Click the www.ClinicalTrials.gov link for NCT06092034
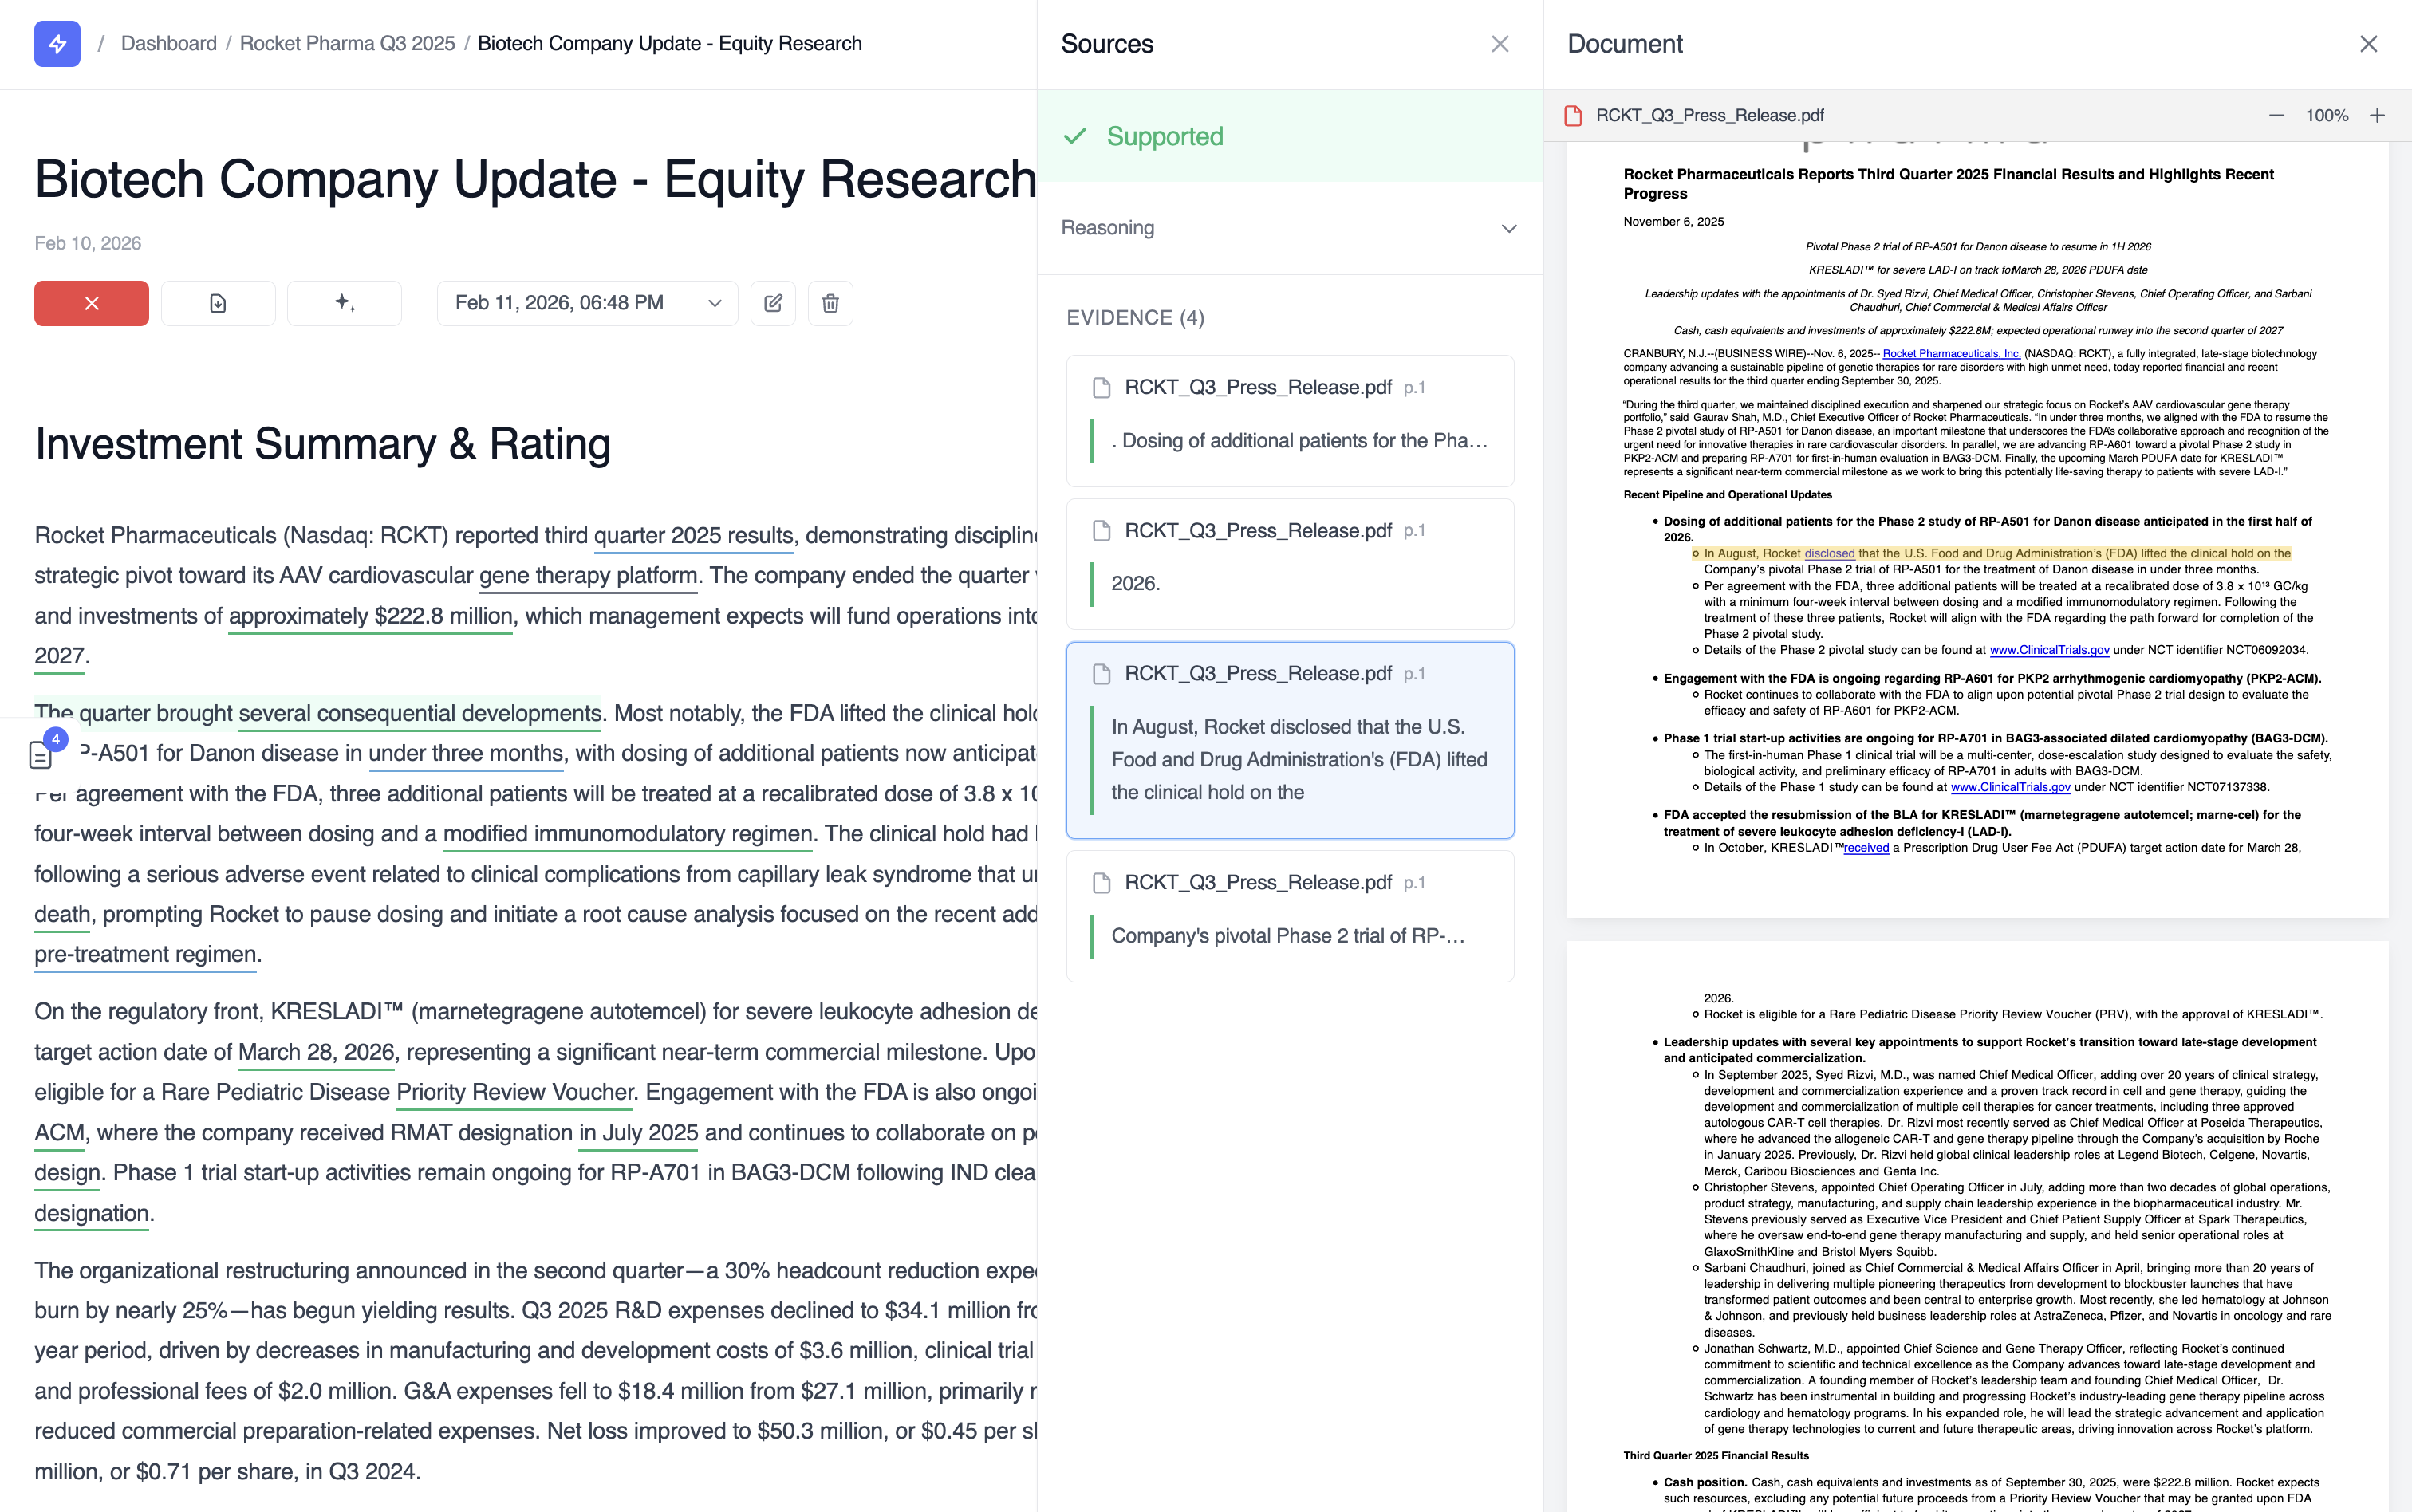 coord(2049,650)
